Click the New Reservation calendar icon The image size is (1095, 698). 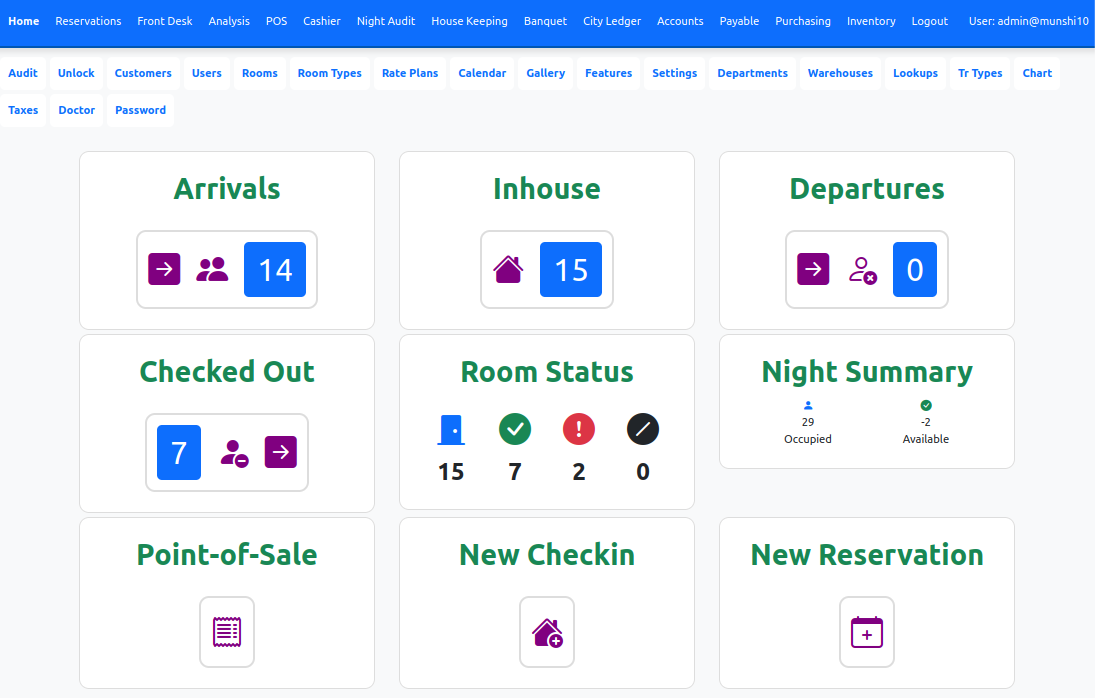pos(867,632)
